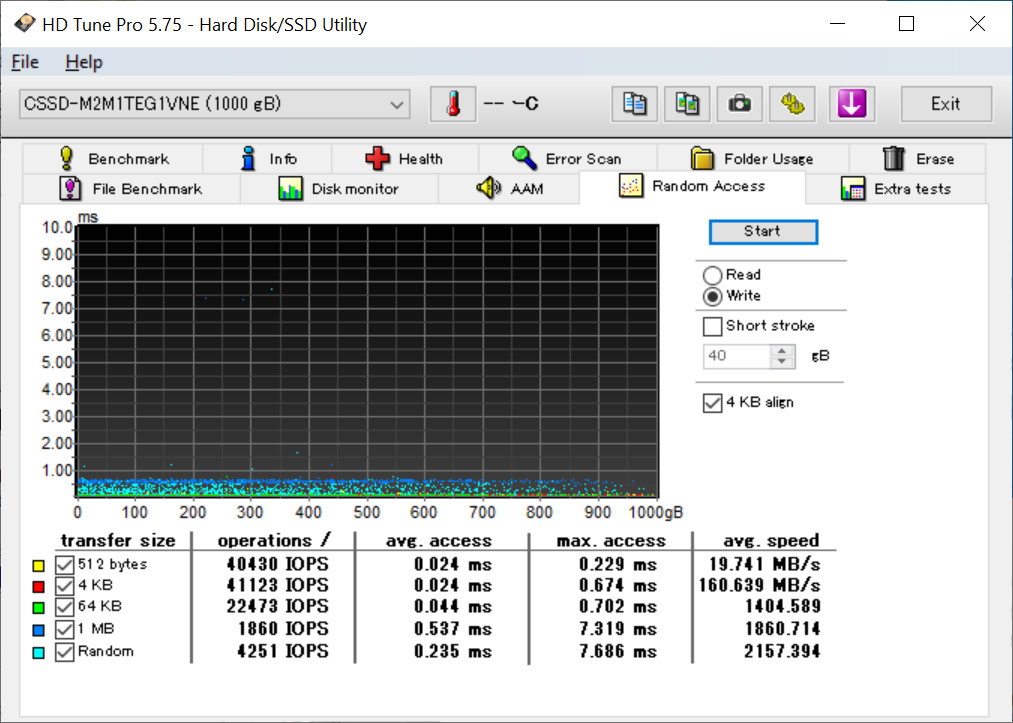Open the Error Scan tab

tap(567, 159)
